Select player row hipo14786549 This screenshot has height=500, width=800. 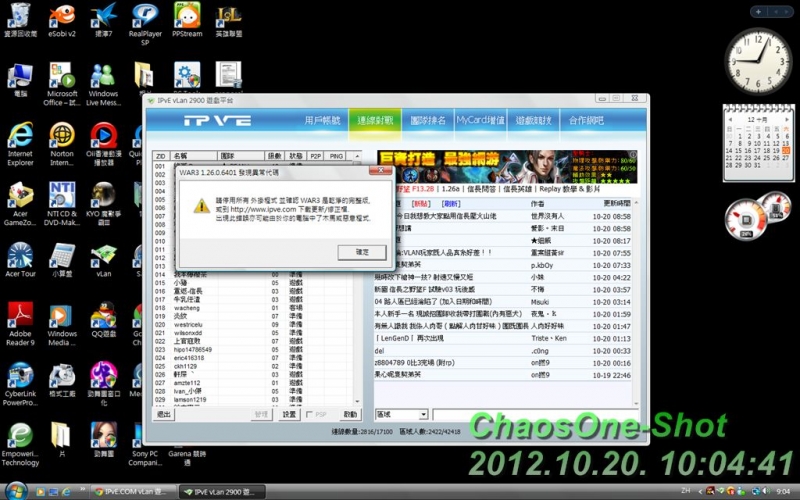253,349
